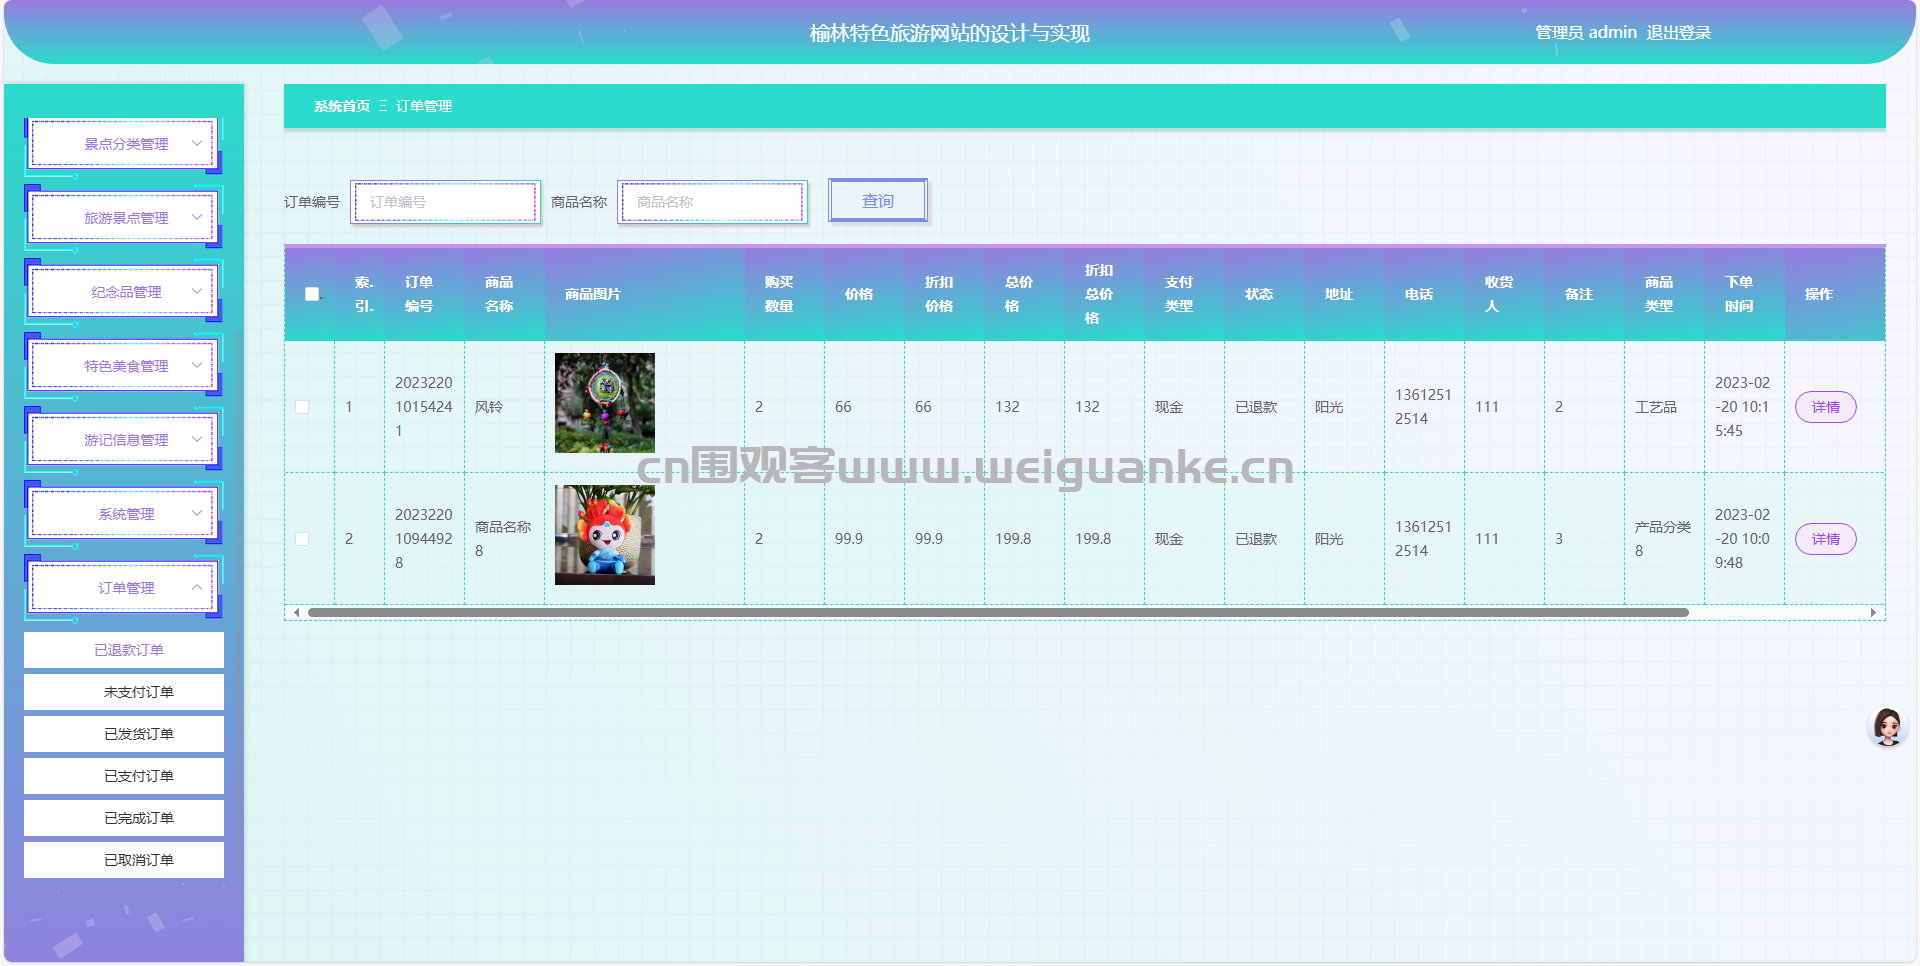The image size is (1920, 966).
Task: Click 订单管理 breadcrumb text
Action: 424,106
